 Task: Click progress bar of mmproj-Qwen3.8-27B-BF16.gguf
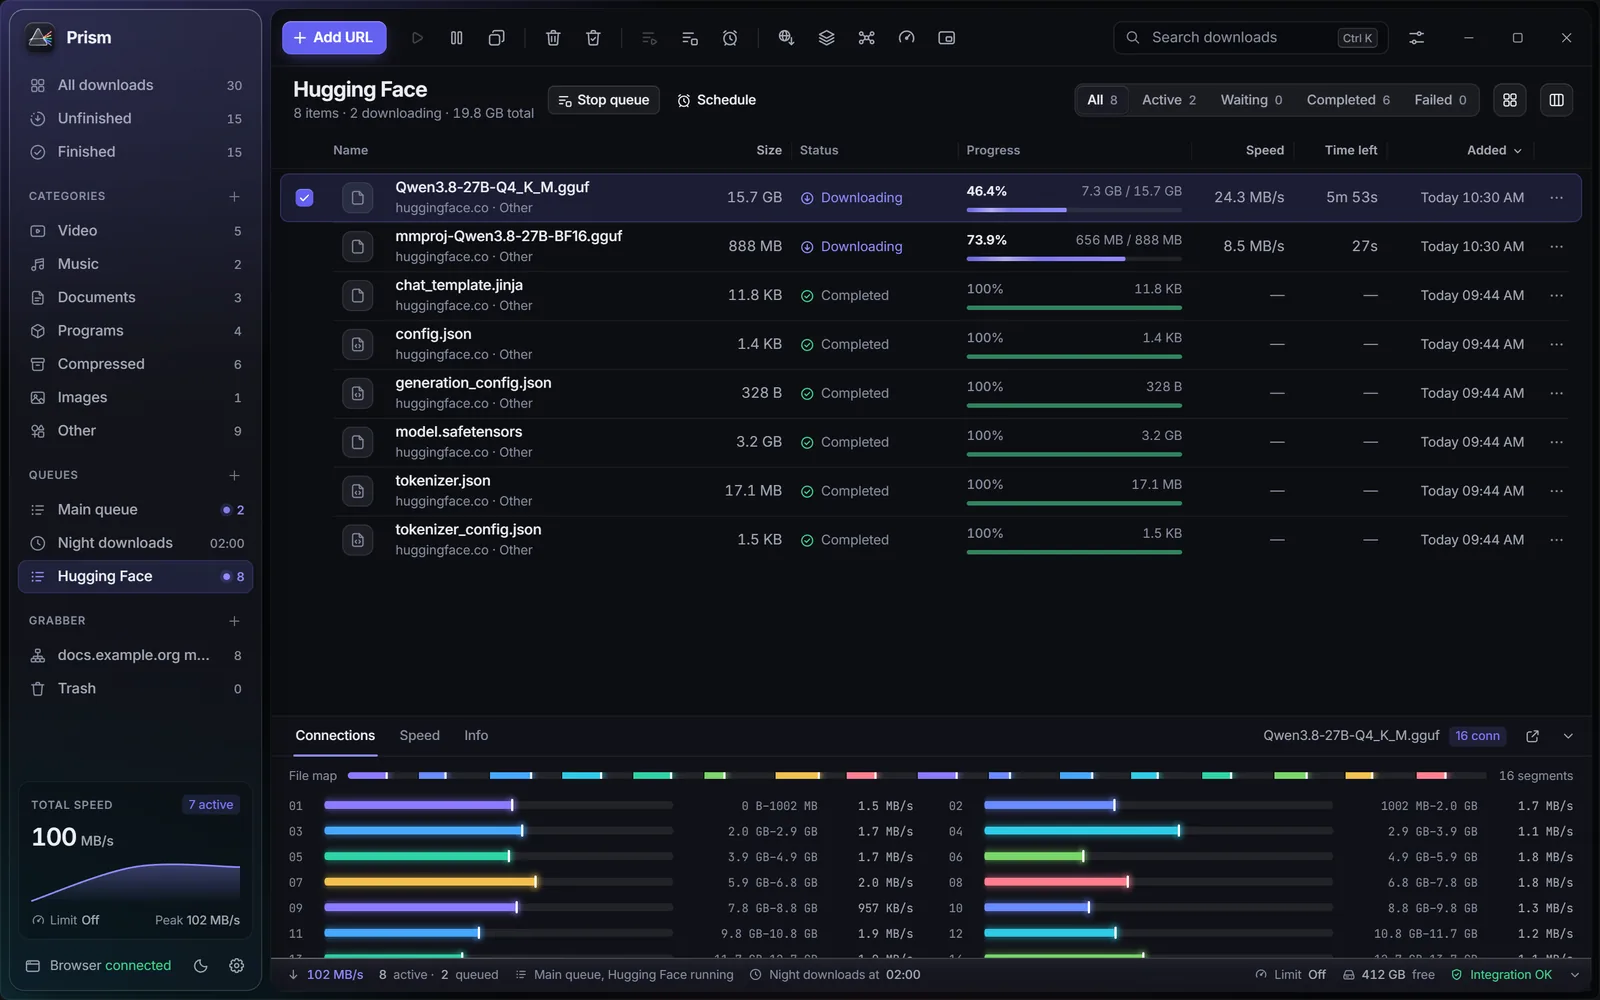pyautogui.click(x=1074, y=259)
